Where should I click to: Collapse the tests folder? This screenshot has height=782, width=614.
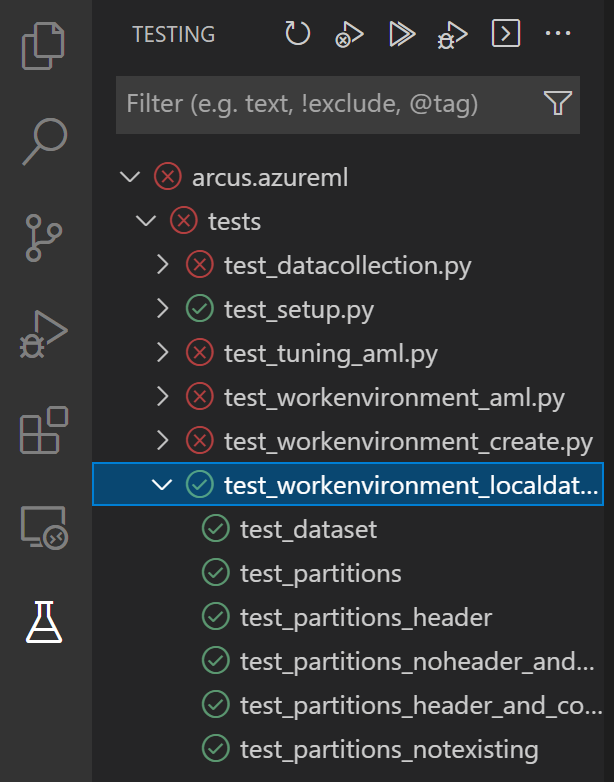coord(146,222)
